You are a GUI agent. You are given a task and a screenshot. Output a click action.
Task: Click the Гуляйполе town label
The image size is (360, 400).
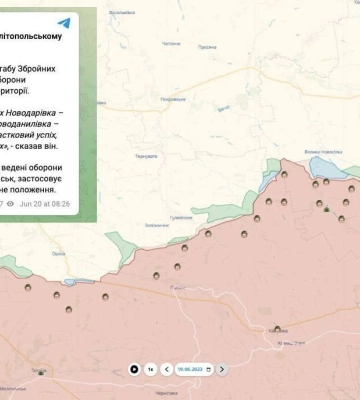pos(181,218)
